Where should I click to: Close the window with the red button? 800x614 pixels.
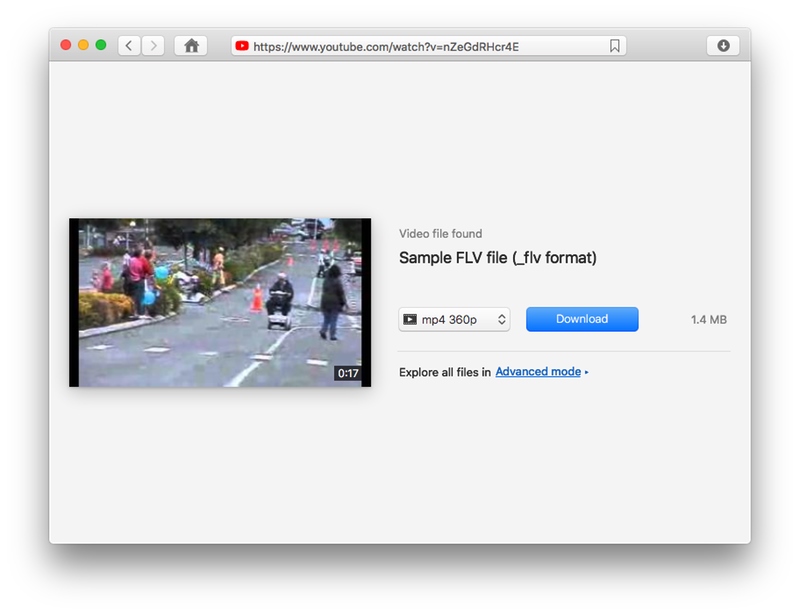pyautogui.click(x=65, y=45)
